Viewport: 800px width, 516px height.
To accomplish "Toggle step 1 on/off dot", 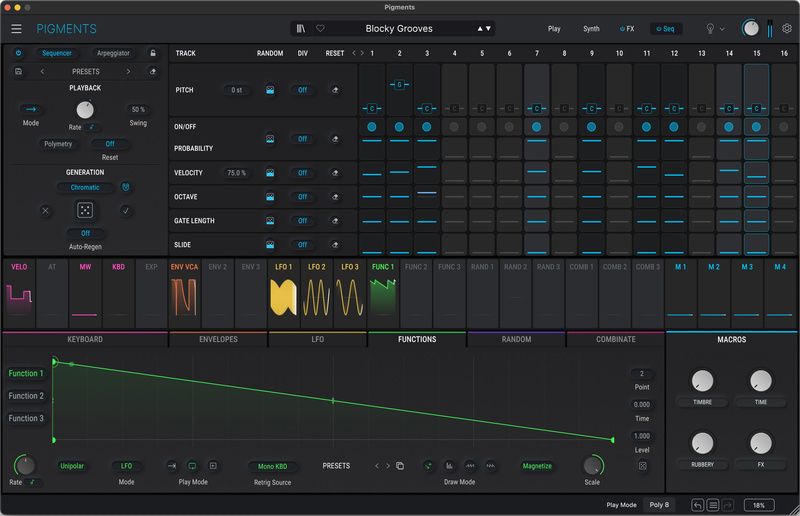I will point(372,127).
